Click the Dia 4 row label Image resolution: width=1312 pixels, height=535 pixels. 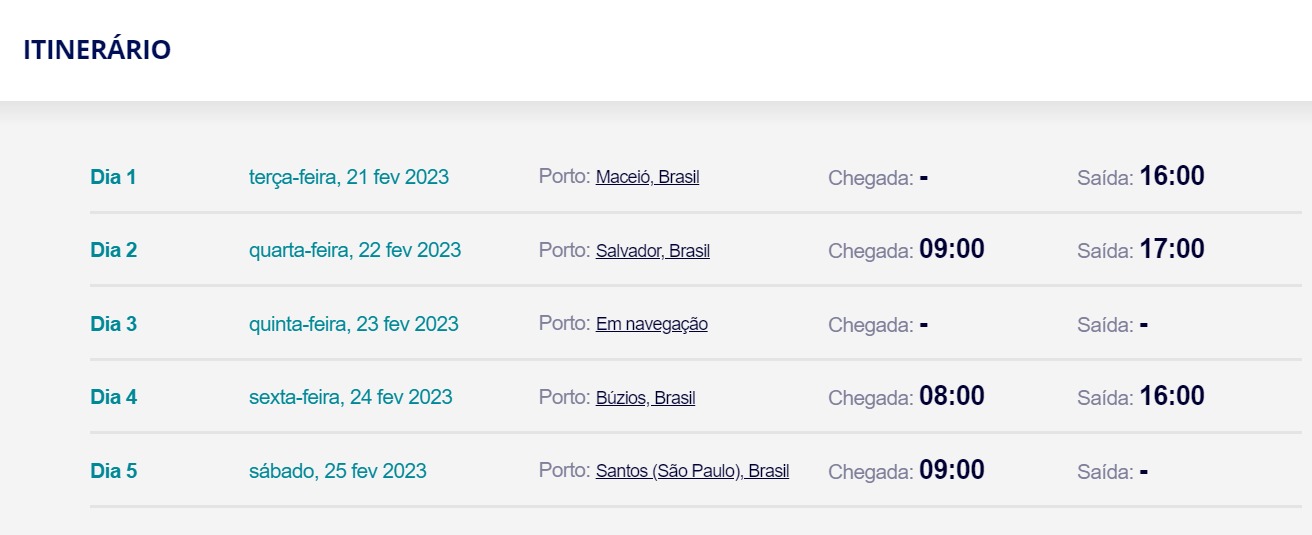[x=113, y=397]
